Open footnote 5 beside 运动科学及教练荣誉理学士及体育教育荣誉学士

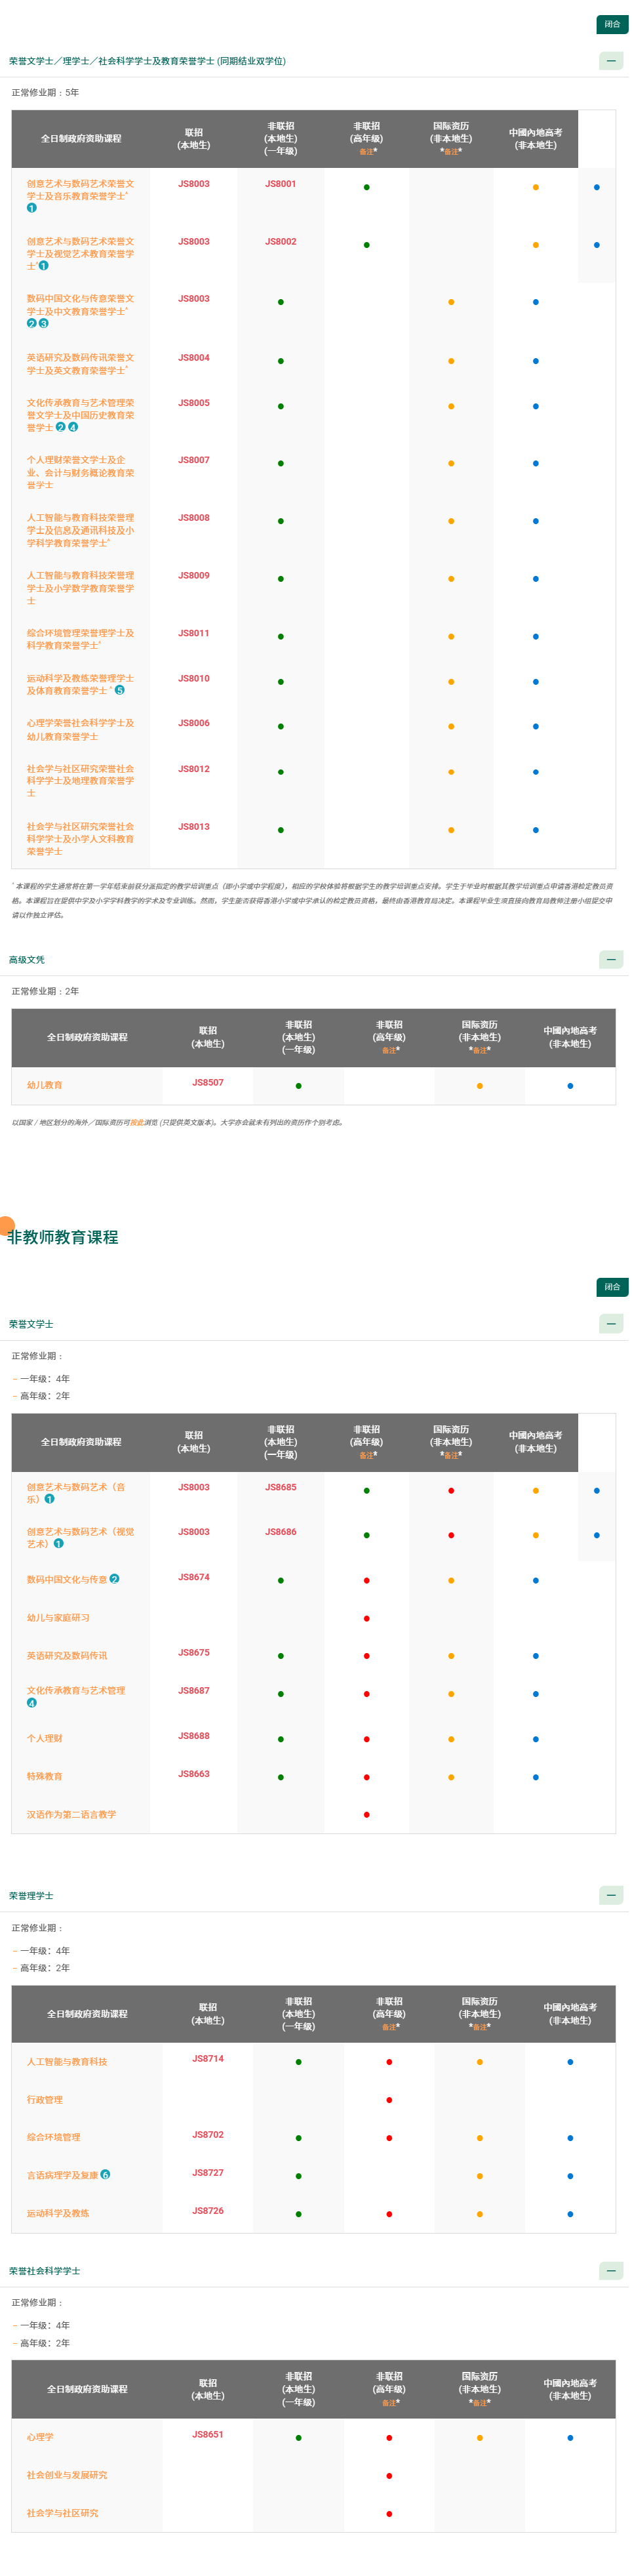coord(120,690)
